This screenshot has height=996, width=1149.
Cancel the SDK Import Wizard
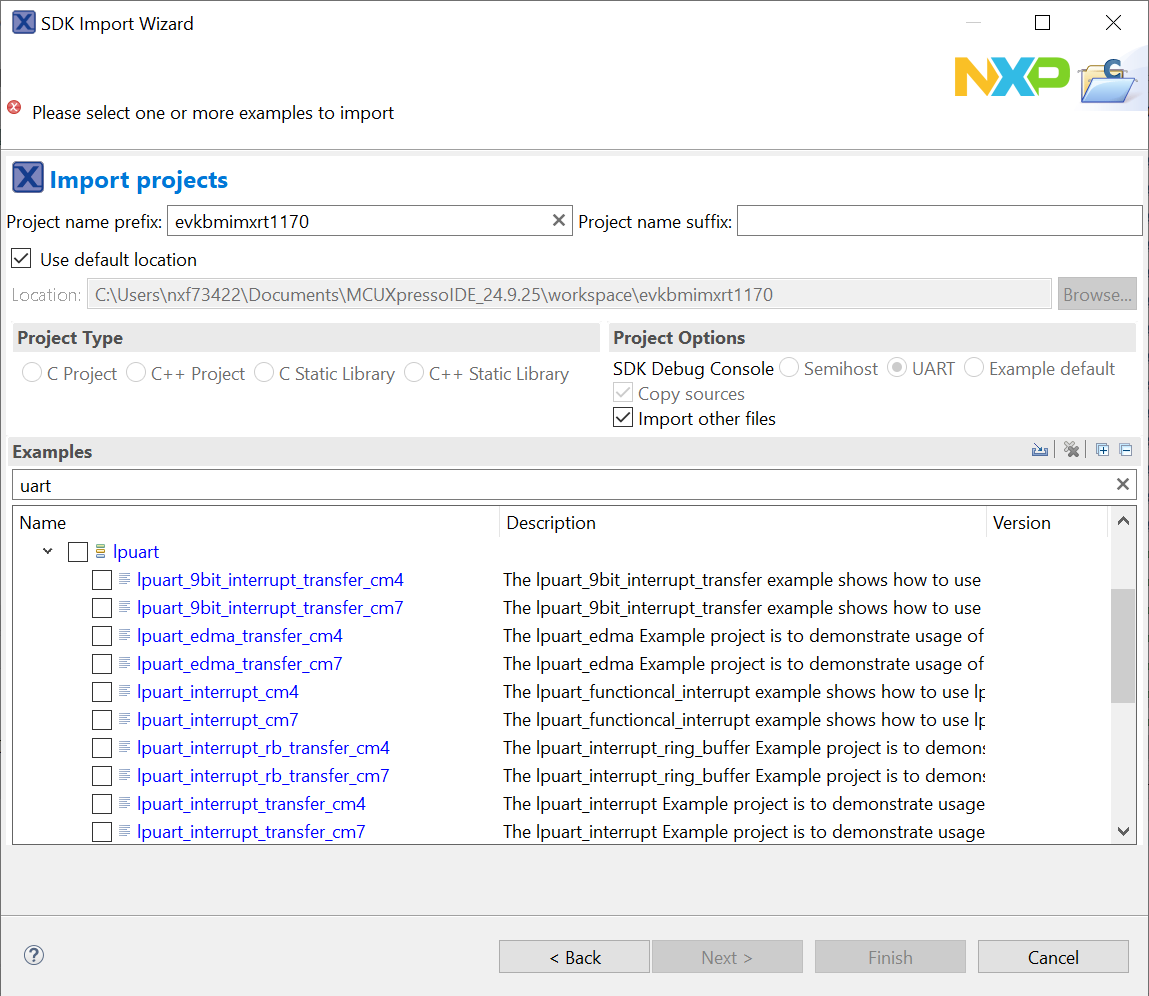coord(1052,957)
